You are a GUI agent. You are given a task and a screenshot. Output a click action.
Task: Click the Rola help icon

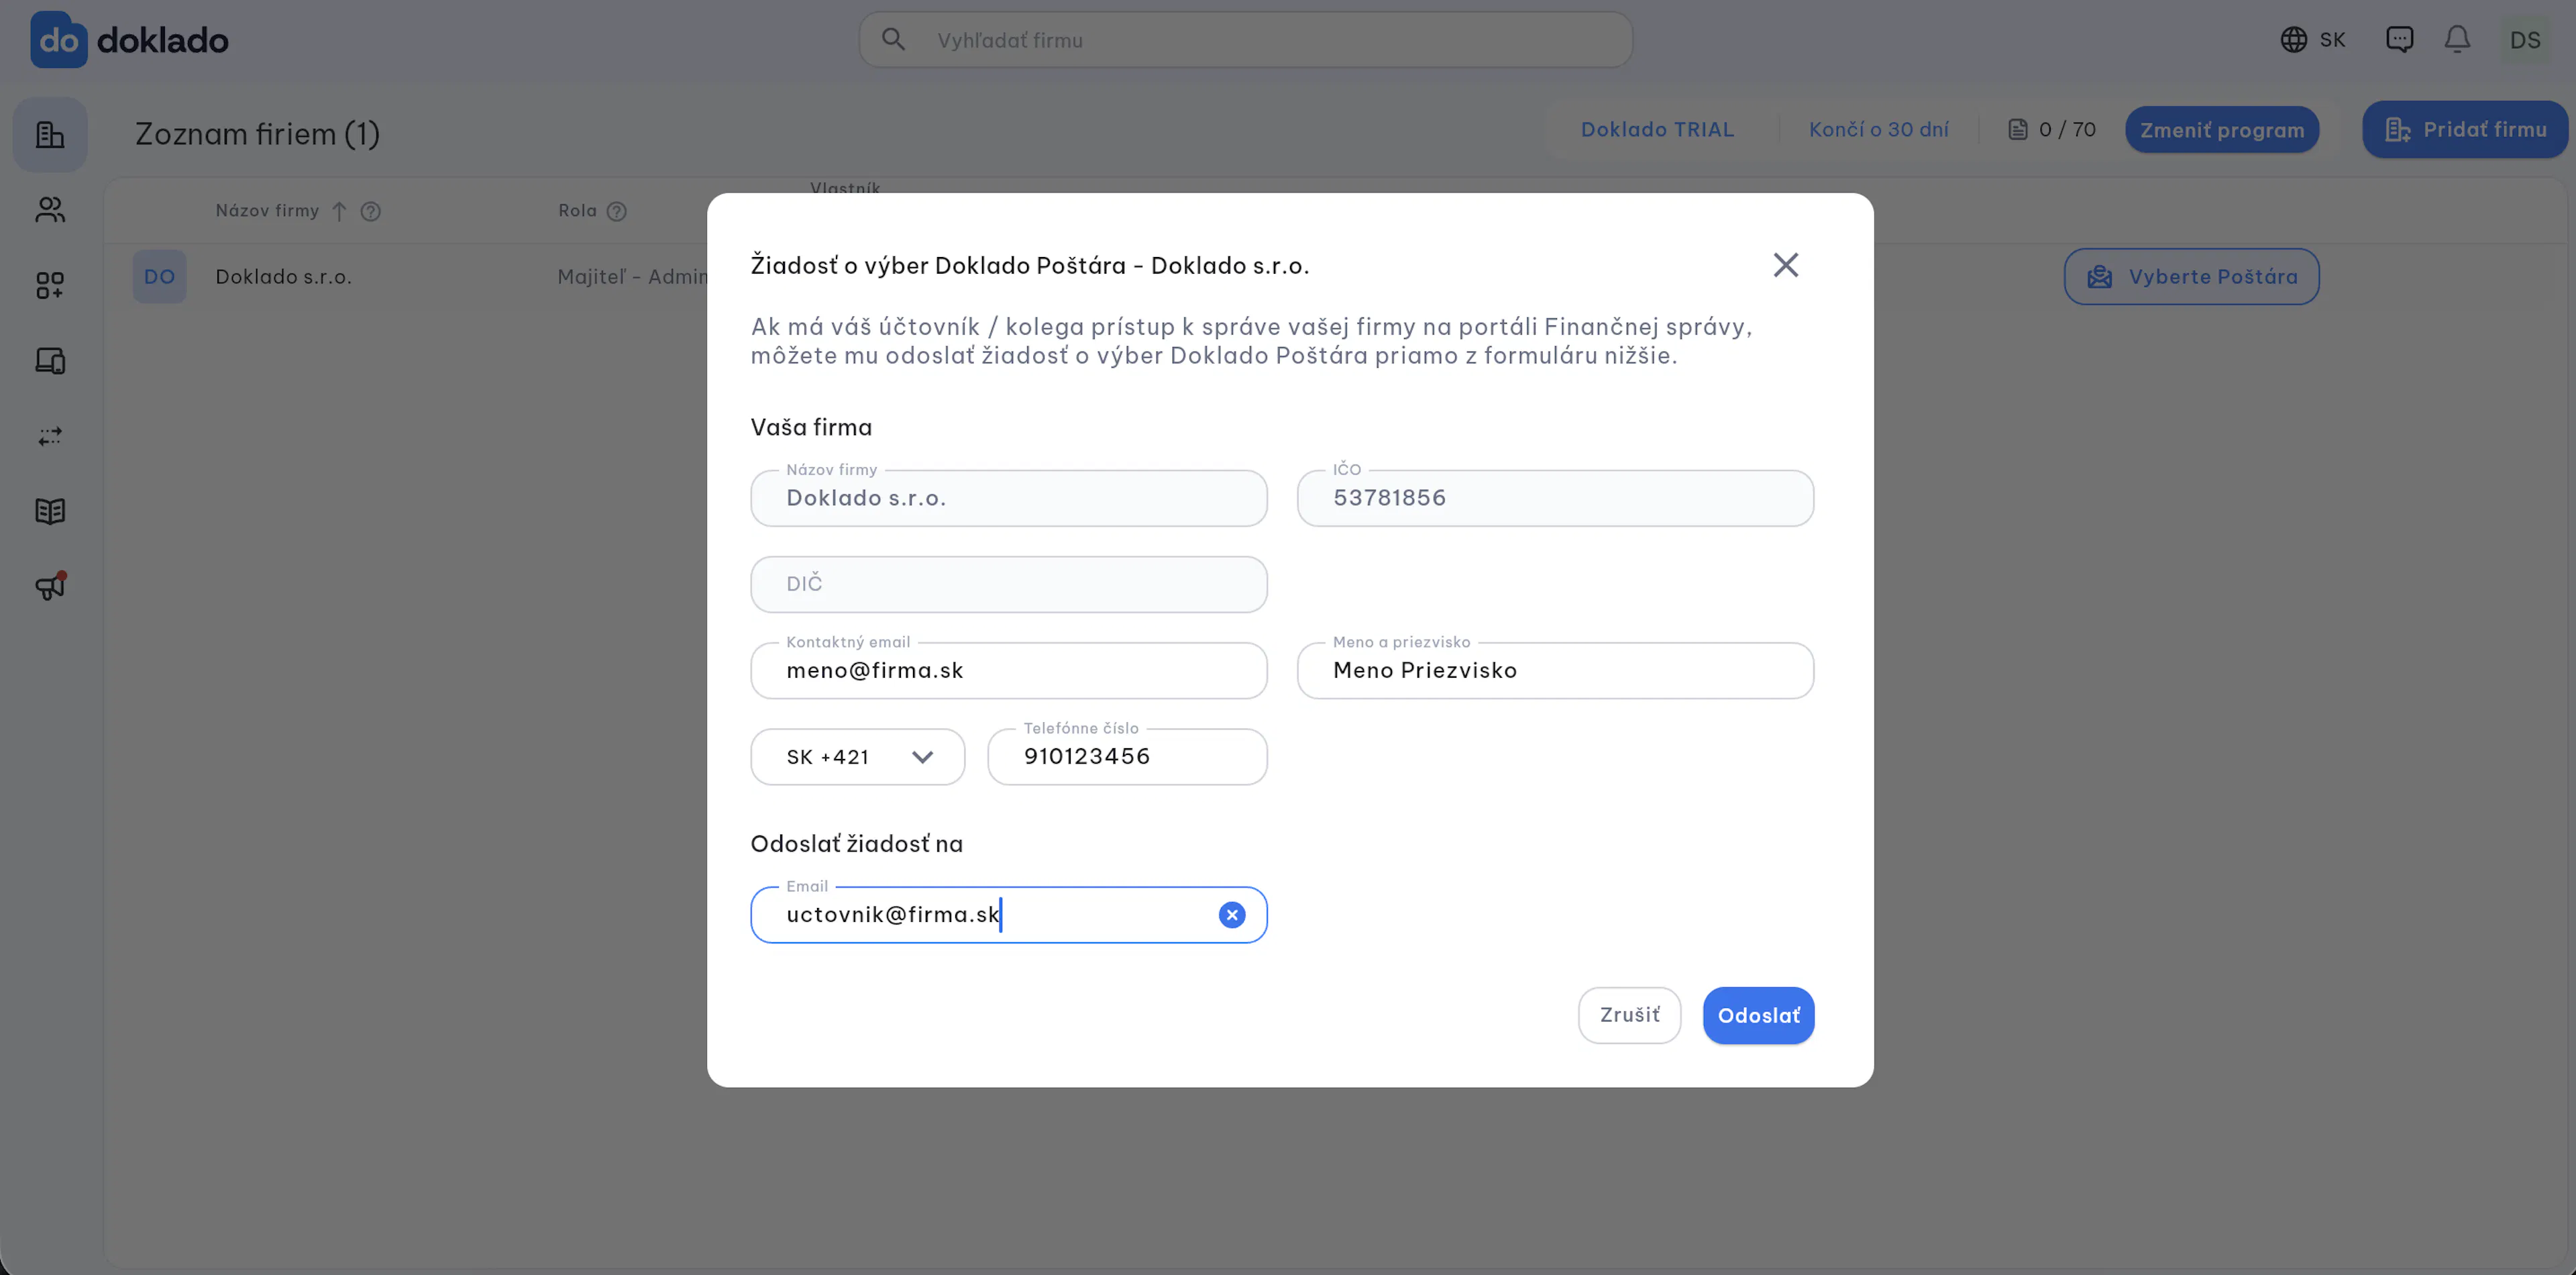617,211
